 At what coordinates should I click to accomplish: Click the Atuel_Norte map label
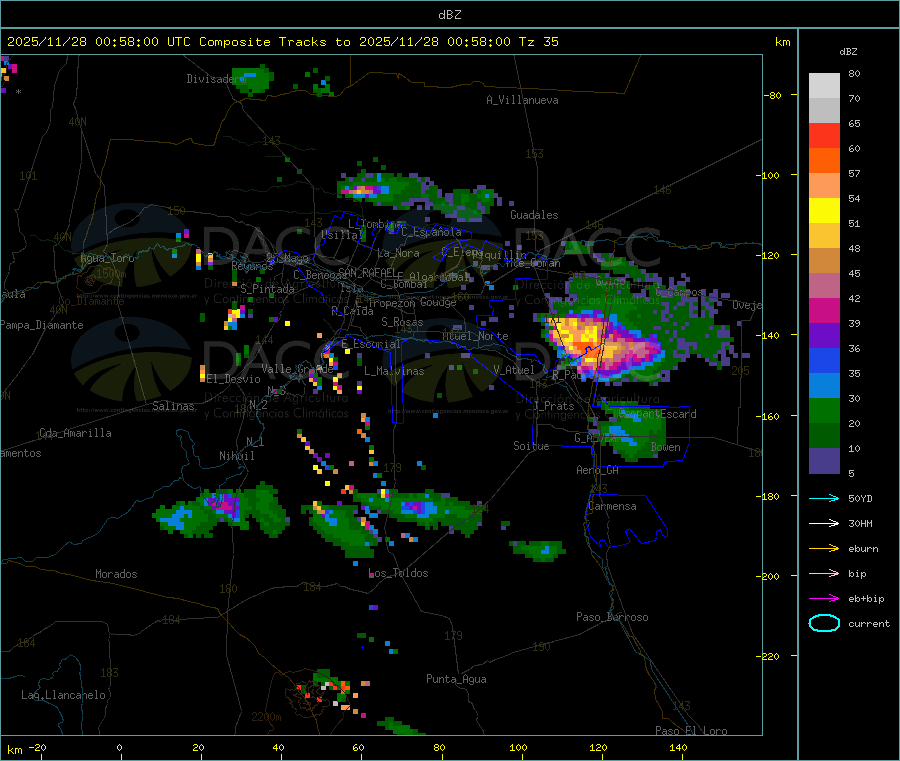pyautogui.click(x=475, y=336)
